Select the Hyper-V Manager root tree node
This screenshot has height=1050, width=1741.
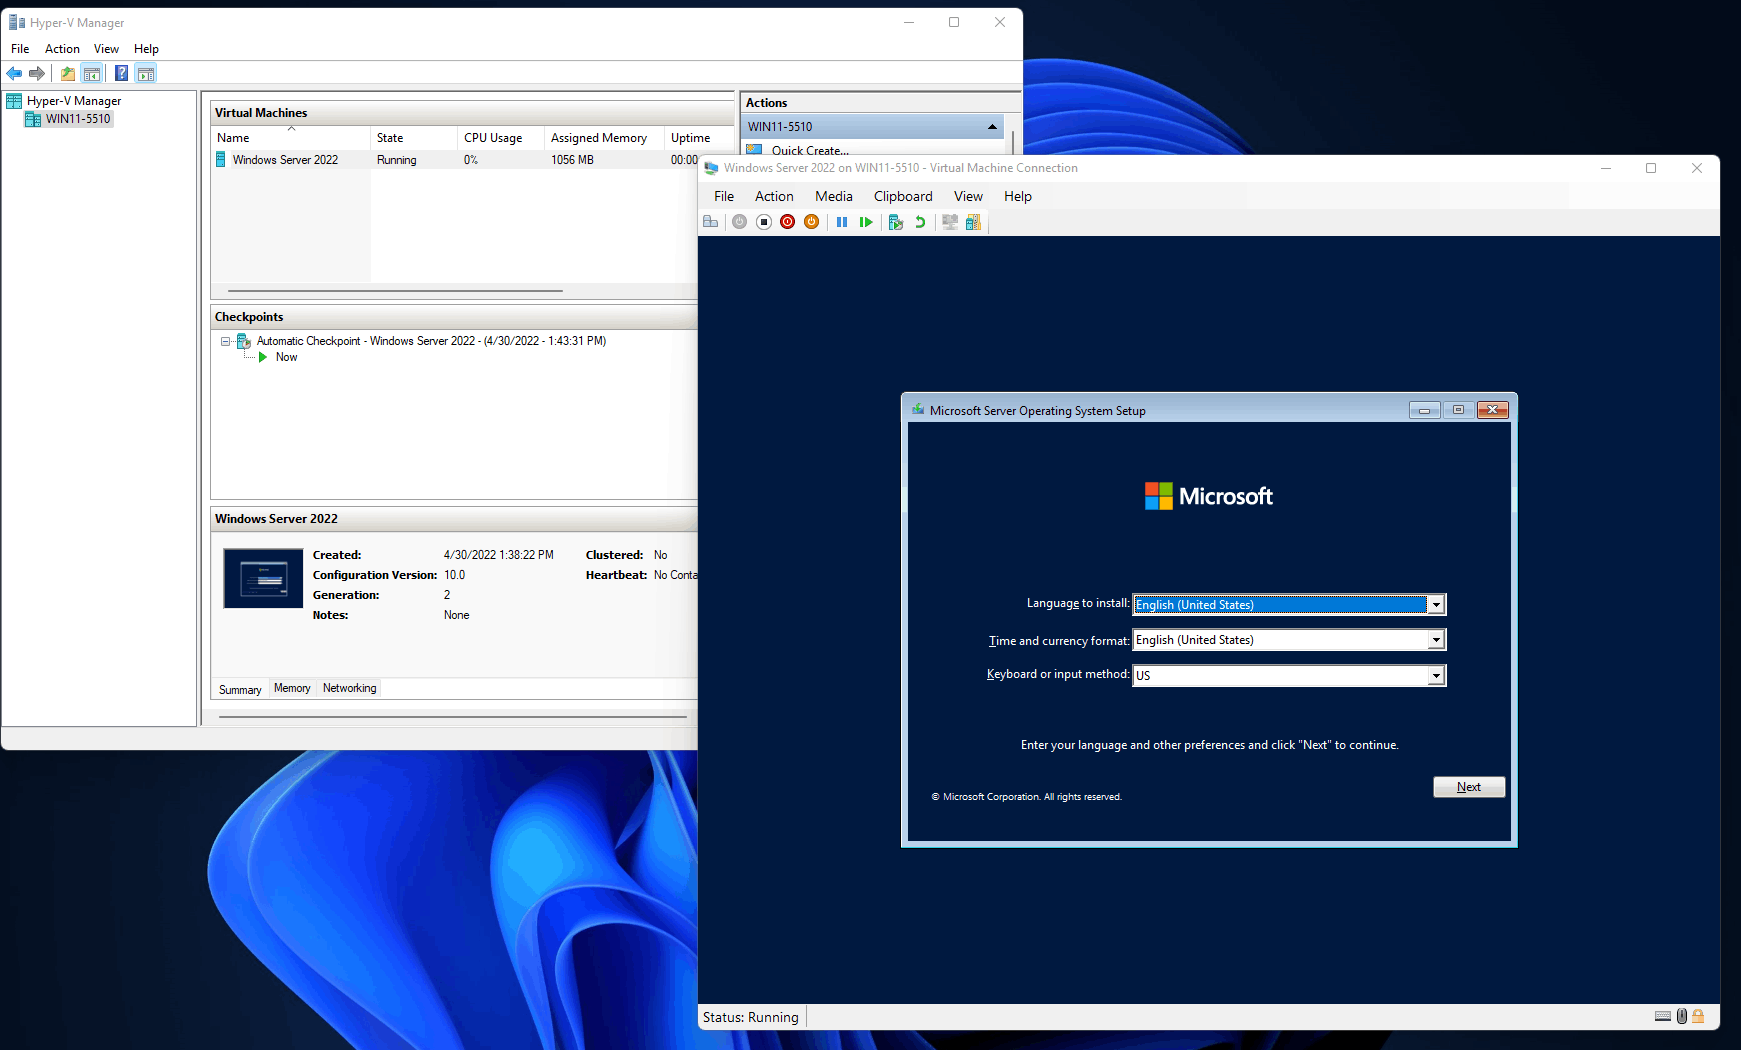(74, 101)
